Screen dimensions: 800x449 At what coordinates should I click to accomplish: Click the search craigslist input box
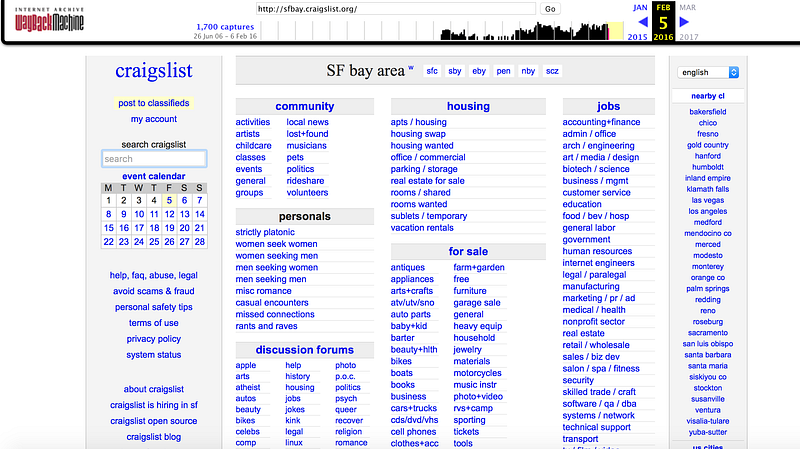point(154,159)
